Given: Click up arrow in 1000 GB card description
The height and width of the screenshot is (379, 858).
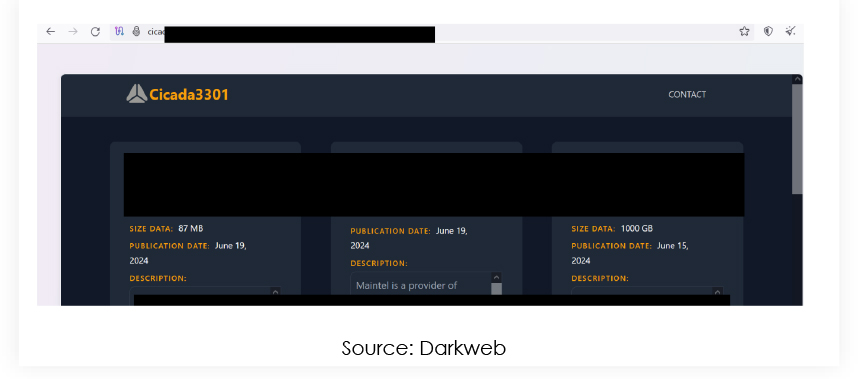Looking at the screenshot, I should pos(718,292).
